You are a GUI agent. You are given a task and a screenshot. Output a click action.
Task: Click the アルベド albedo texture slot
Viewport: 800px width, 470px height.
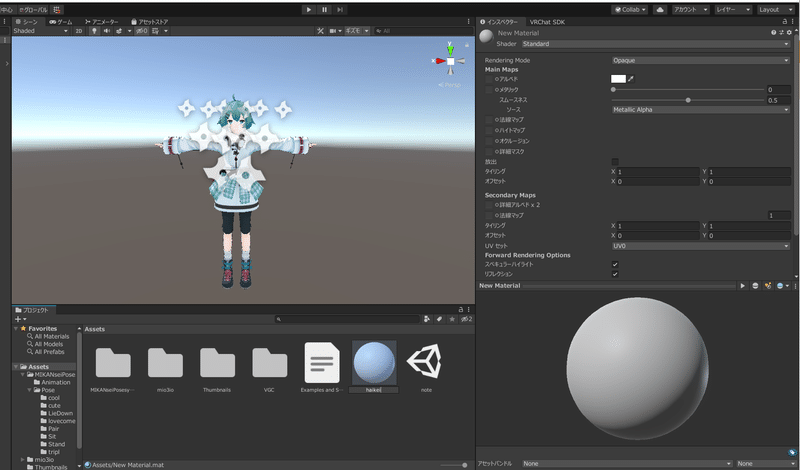[489, 79]
